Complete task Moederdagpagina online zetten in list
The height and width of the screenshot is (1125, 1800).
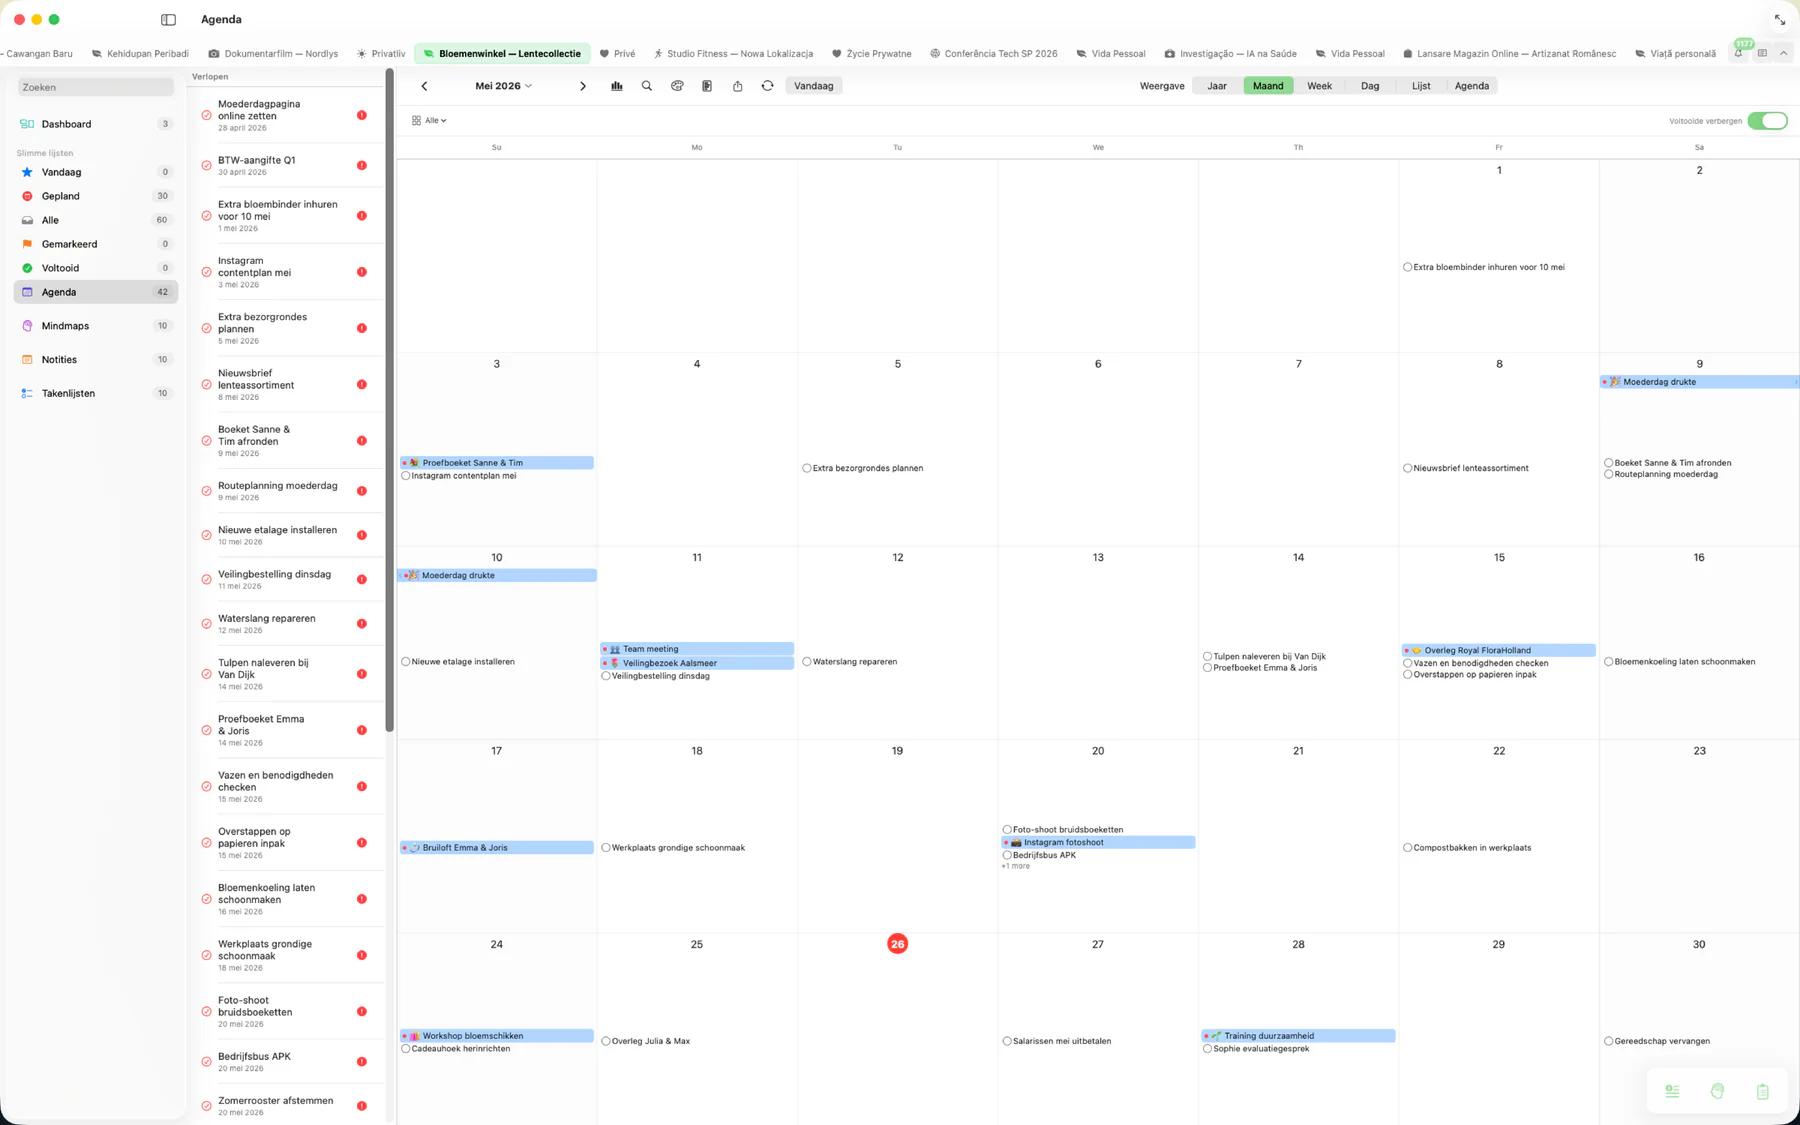(206, 115)
